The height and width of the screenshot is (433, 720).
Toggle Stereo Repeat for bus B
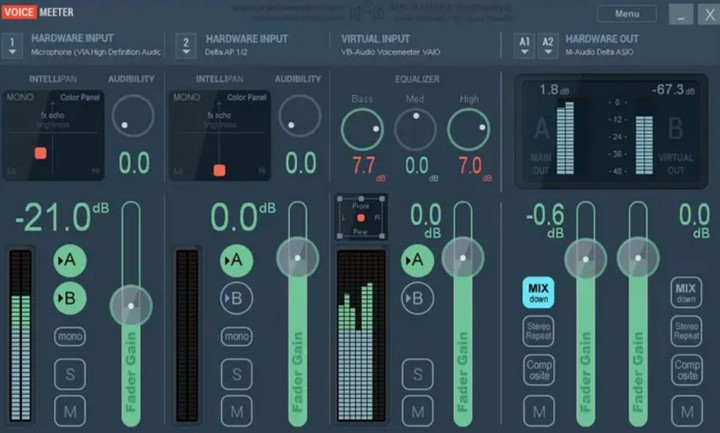point(686,331)
